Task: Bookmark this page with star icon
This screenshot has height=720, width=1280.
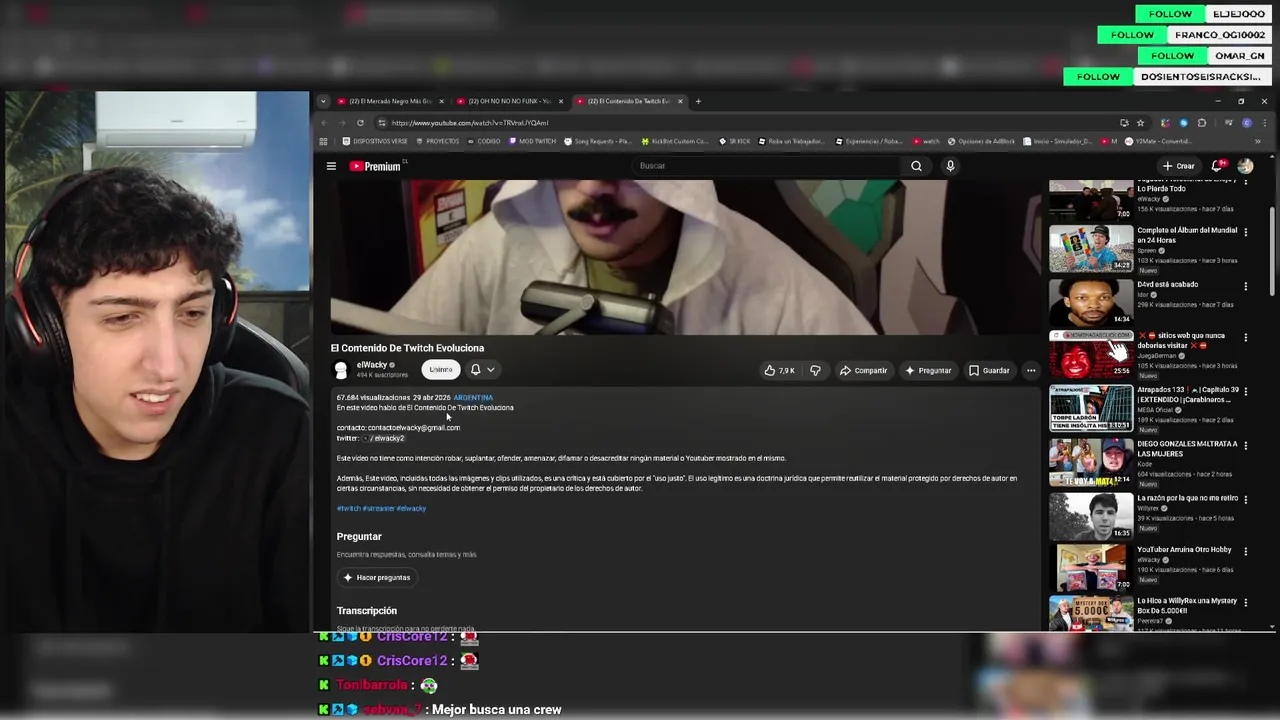Action: 1140,123
